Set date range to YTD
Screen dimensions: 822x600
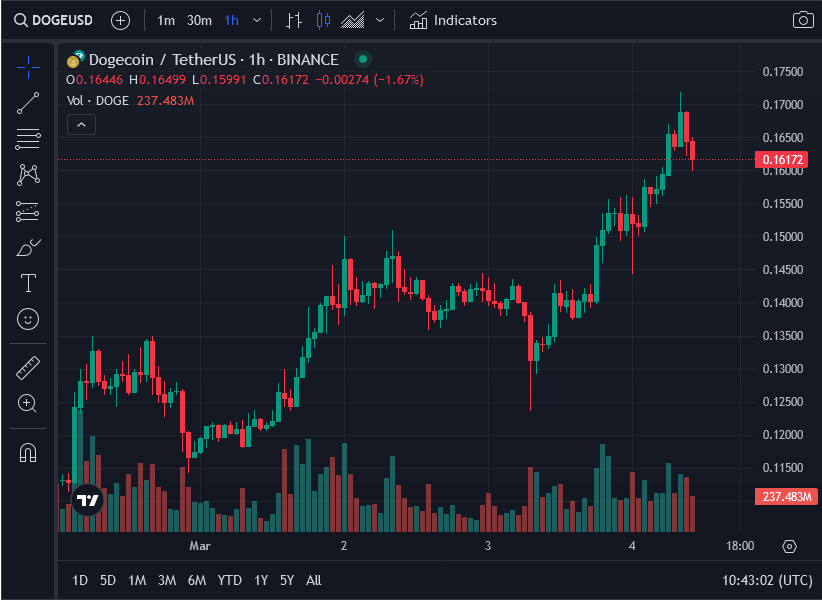pyautogui.click(x=230, y=580)
